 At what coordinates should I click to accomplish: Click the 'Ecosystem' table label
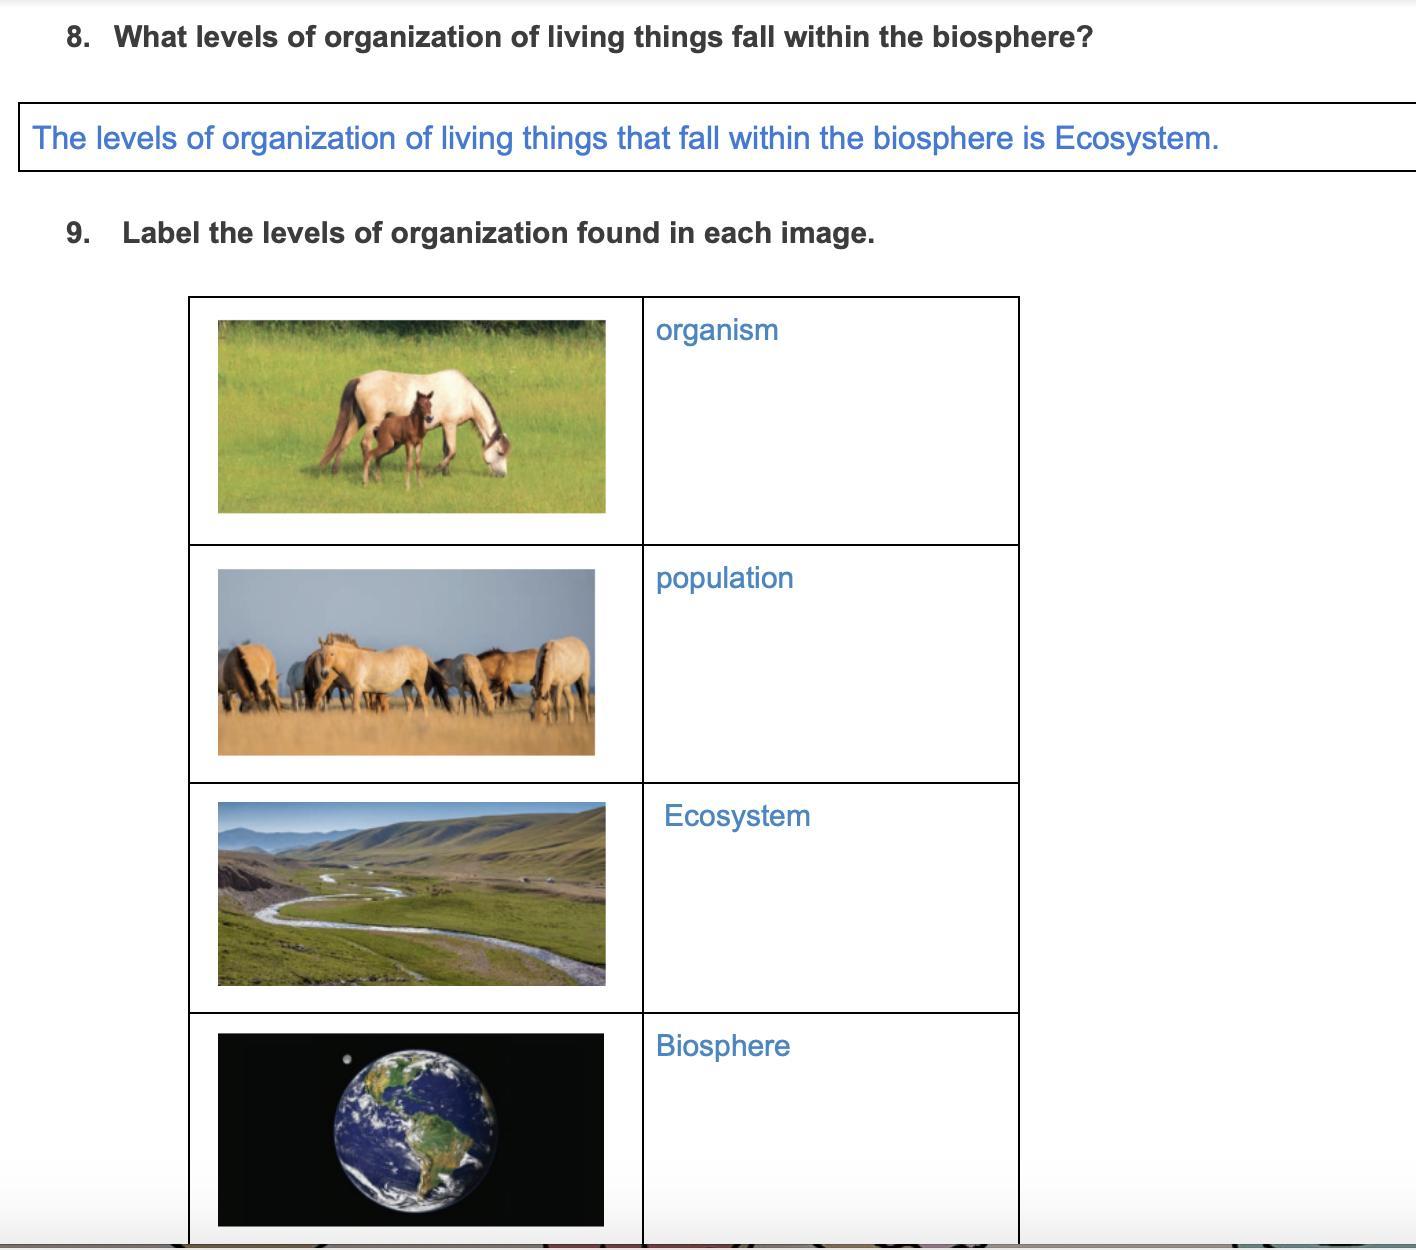click(x=737, y=816)
